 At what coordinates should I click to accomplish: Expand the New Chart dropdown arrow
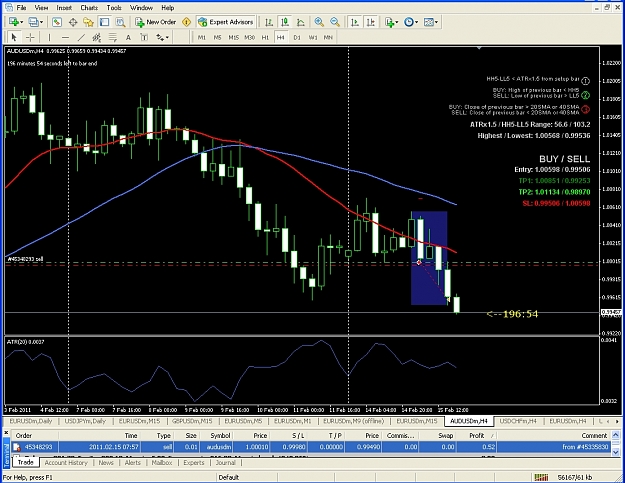pyautogui.click(x=22, y=22)
